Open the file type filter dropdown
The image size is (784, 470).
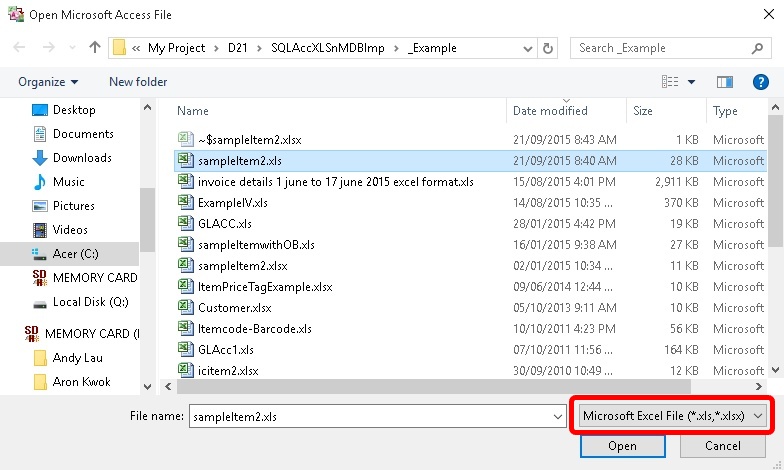(671, 415)
